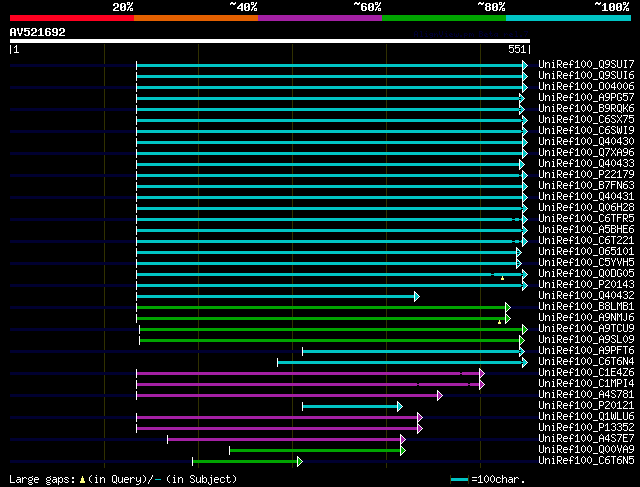
Task: Click the white query sequence bar
Action: click(270, 41)
